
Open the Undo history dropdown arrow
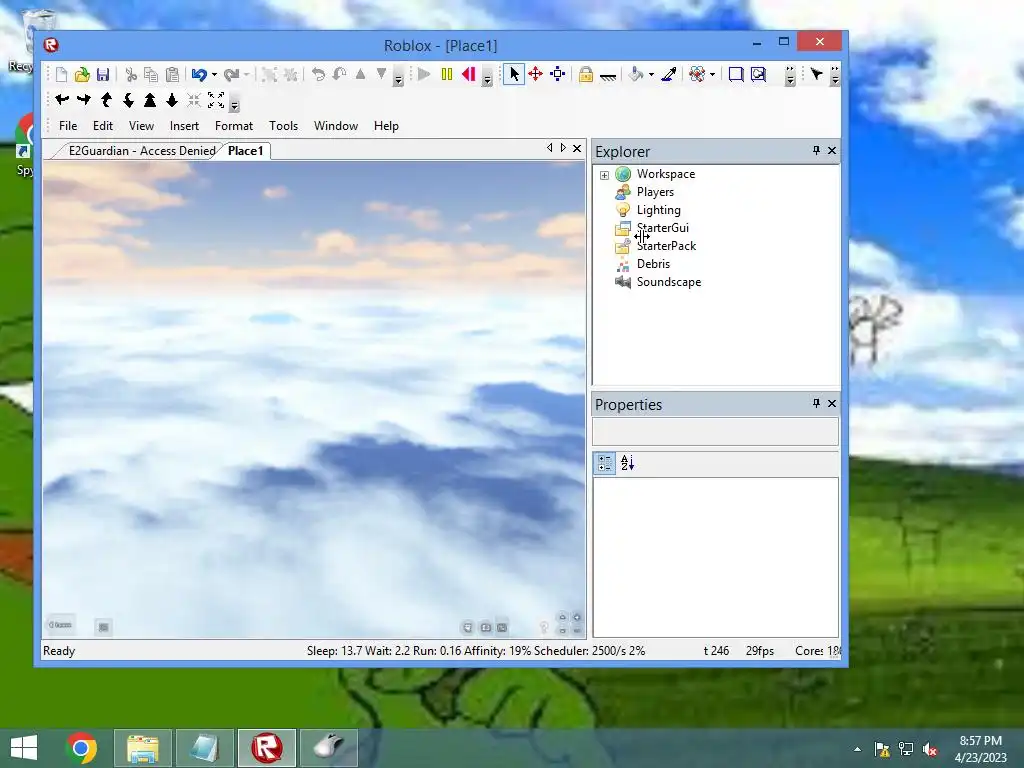[x=214, y=74]
